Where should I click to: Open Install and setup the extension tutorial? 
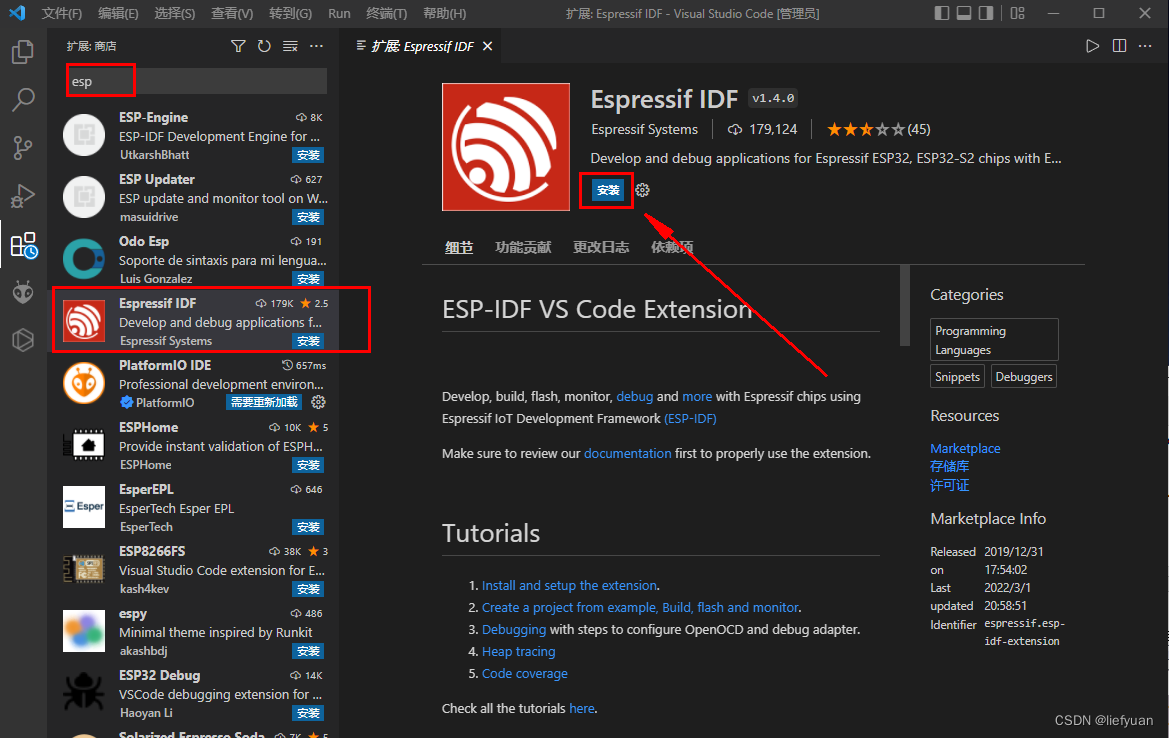(x=569, y=585)
